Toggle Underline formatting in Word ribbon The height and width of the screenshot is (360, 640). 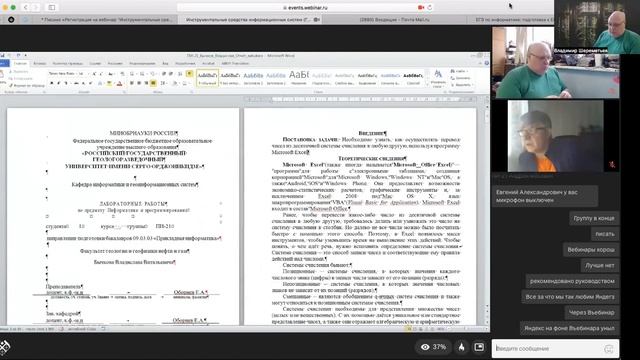click(66, 83)
